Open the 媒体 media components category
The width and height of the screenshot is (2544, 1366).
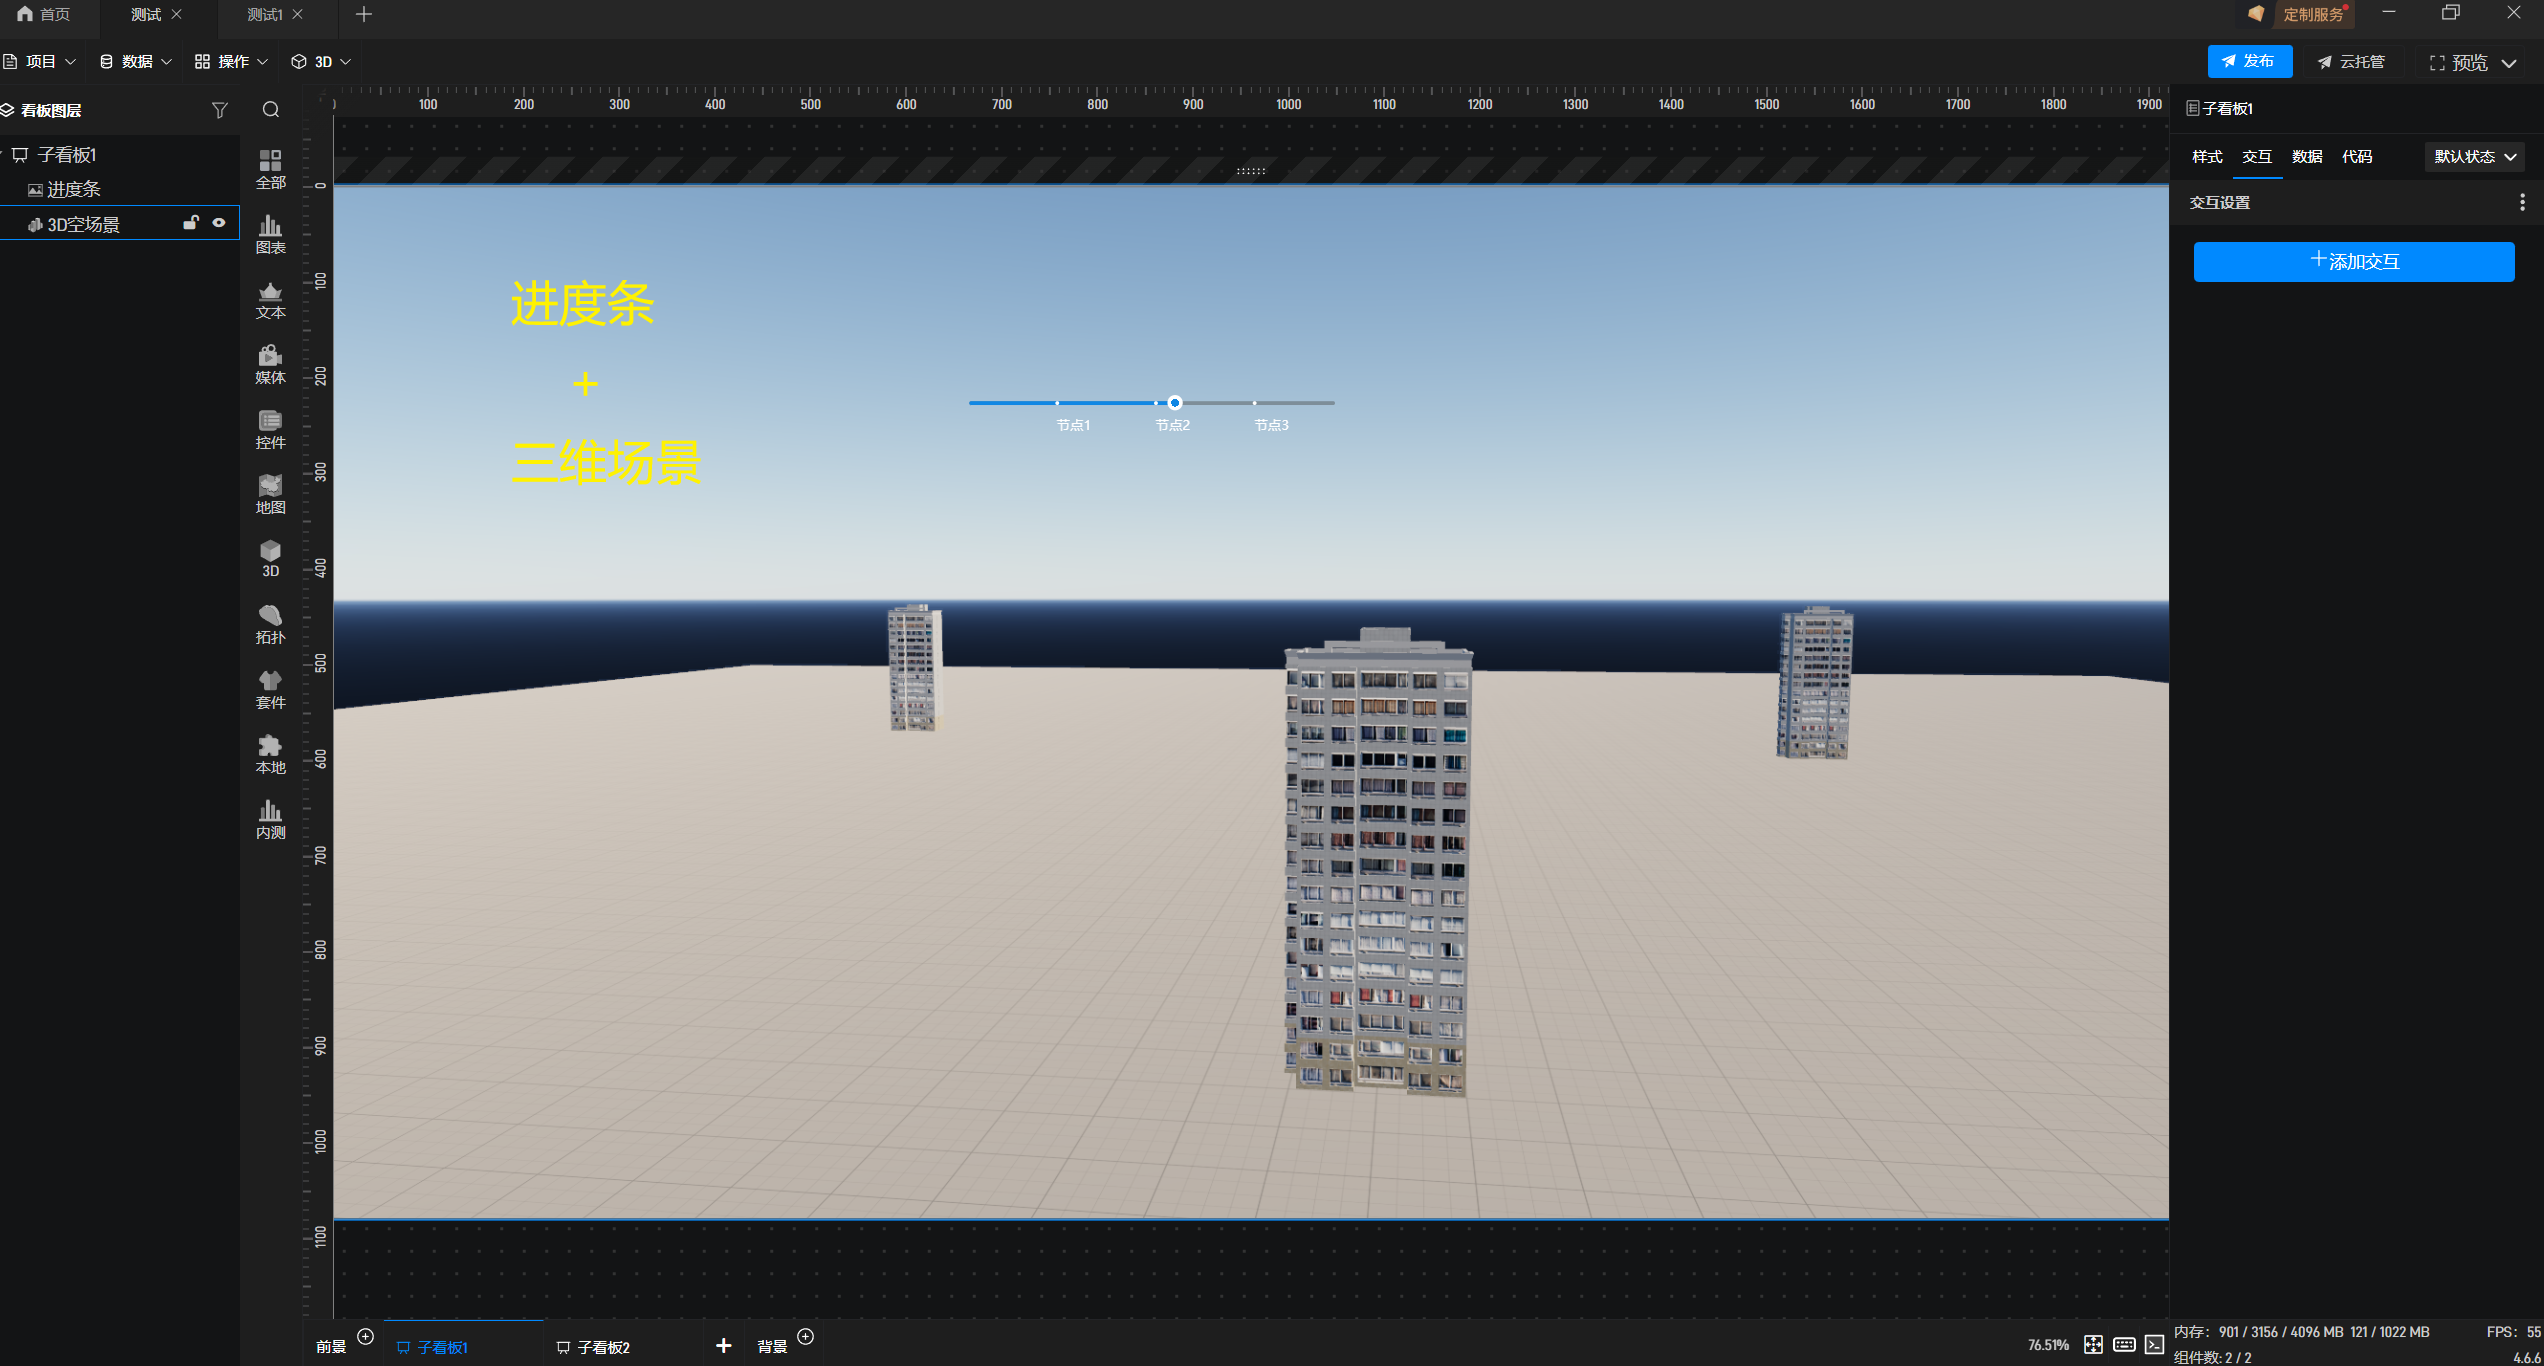pos(270,364)
